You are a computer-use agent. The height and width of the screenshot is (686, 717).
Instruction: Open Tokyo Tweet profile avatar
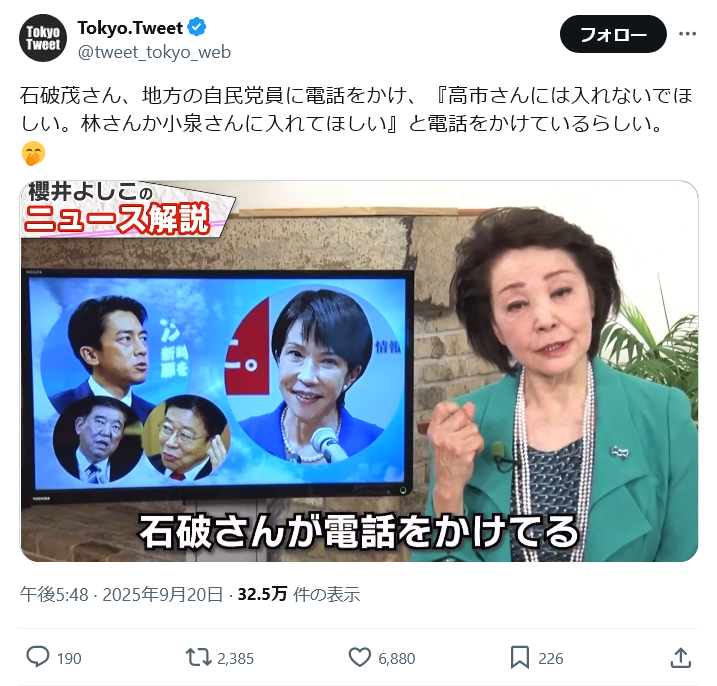43,38
